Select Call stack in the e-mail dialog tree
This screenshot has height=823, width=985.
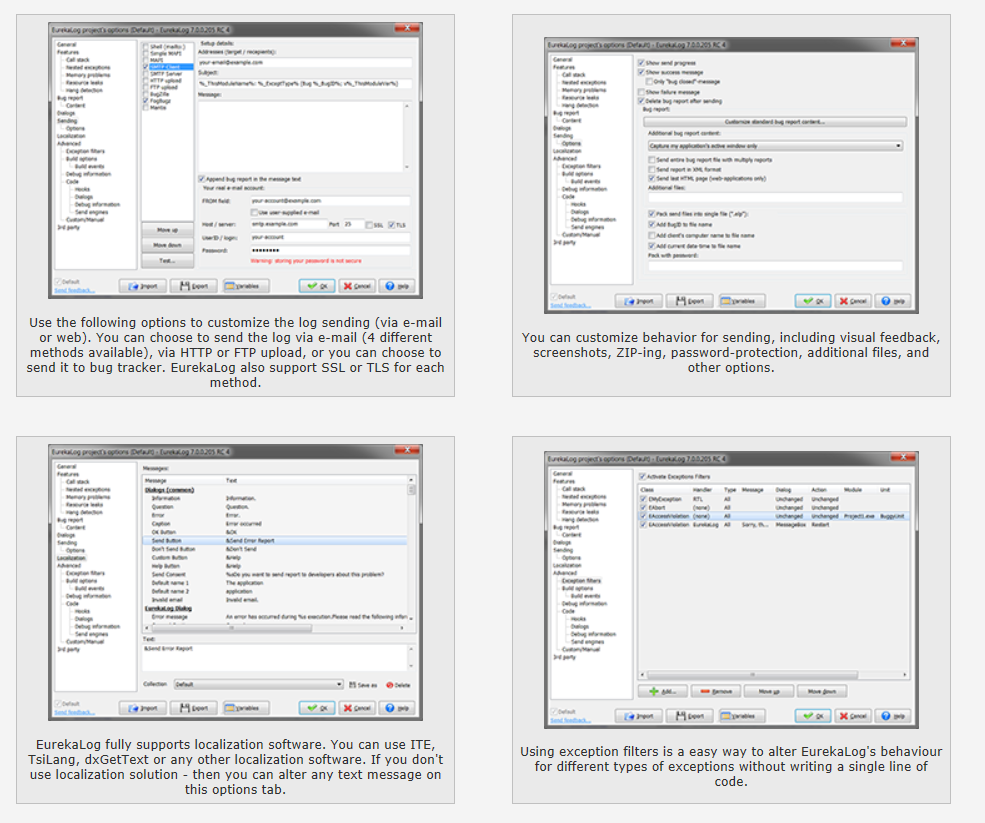pos(78,60)
